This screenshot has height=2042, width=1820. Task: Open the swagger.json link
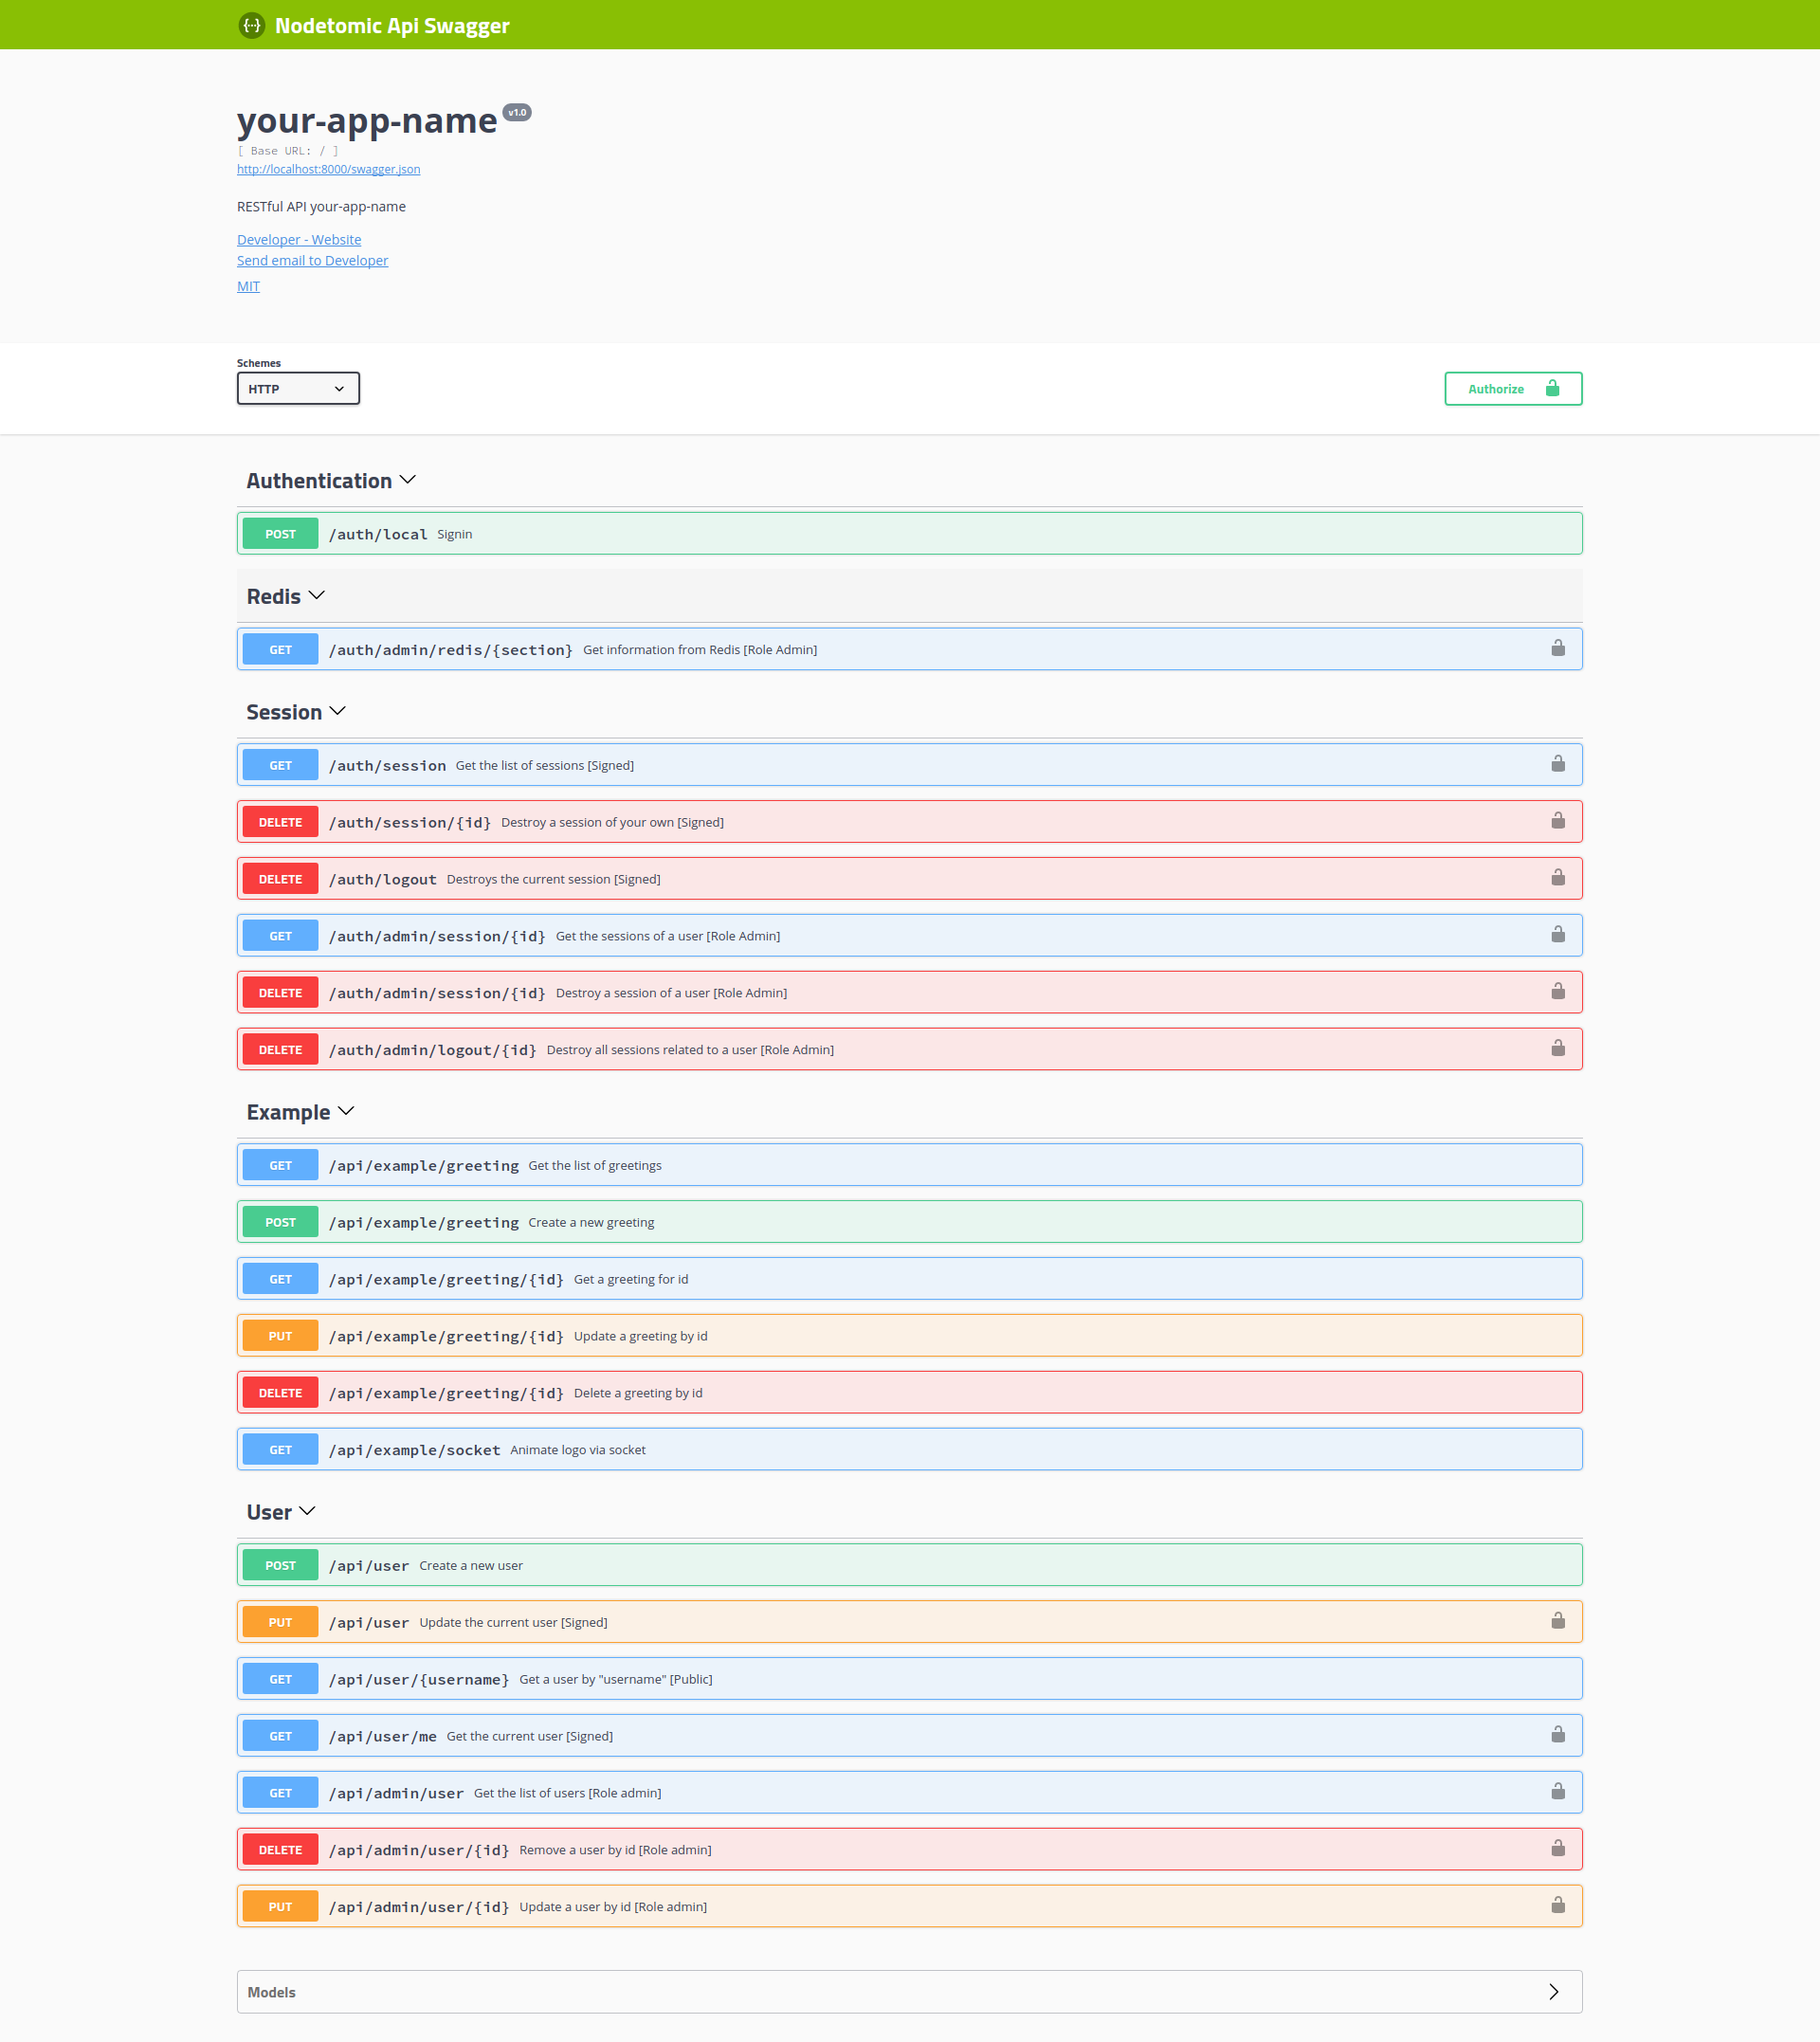(x=328, y=169)
